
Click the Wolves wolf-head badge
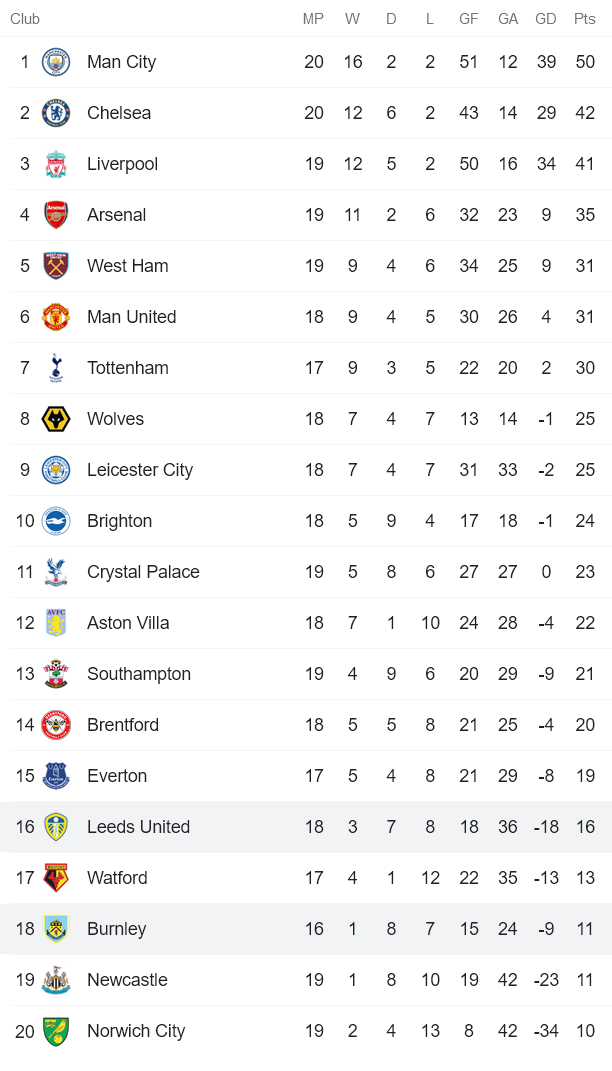click(x=56, y=419)
